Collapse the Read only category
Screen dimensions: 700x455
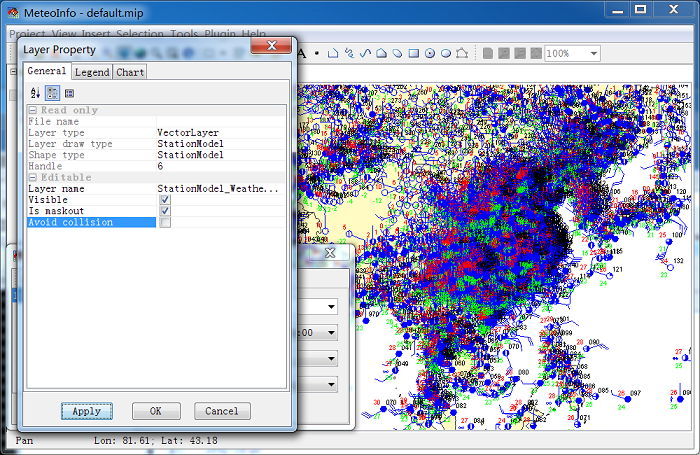pyautogui.click(x=33, y=110)
